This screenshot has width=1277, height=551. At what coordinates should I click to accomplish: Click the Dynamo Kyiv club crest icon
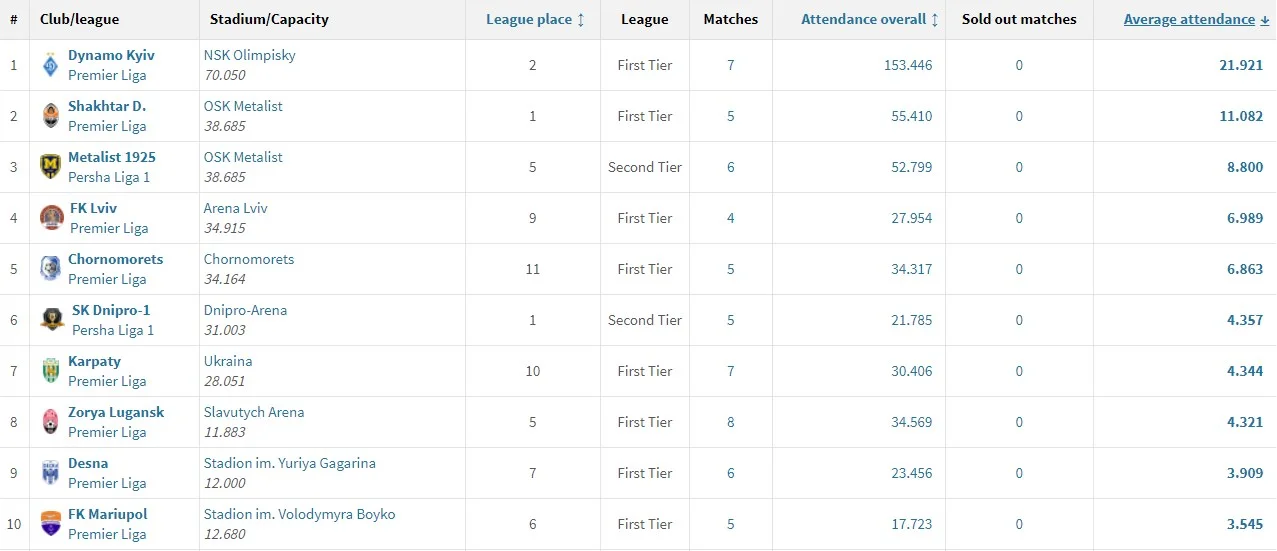tap(50, 66)
